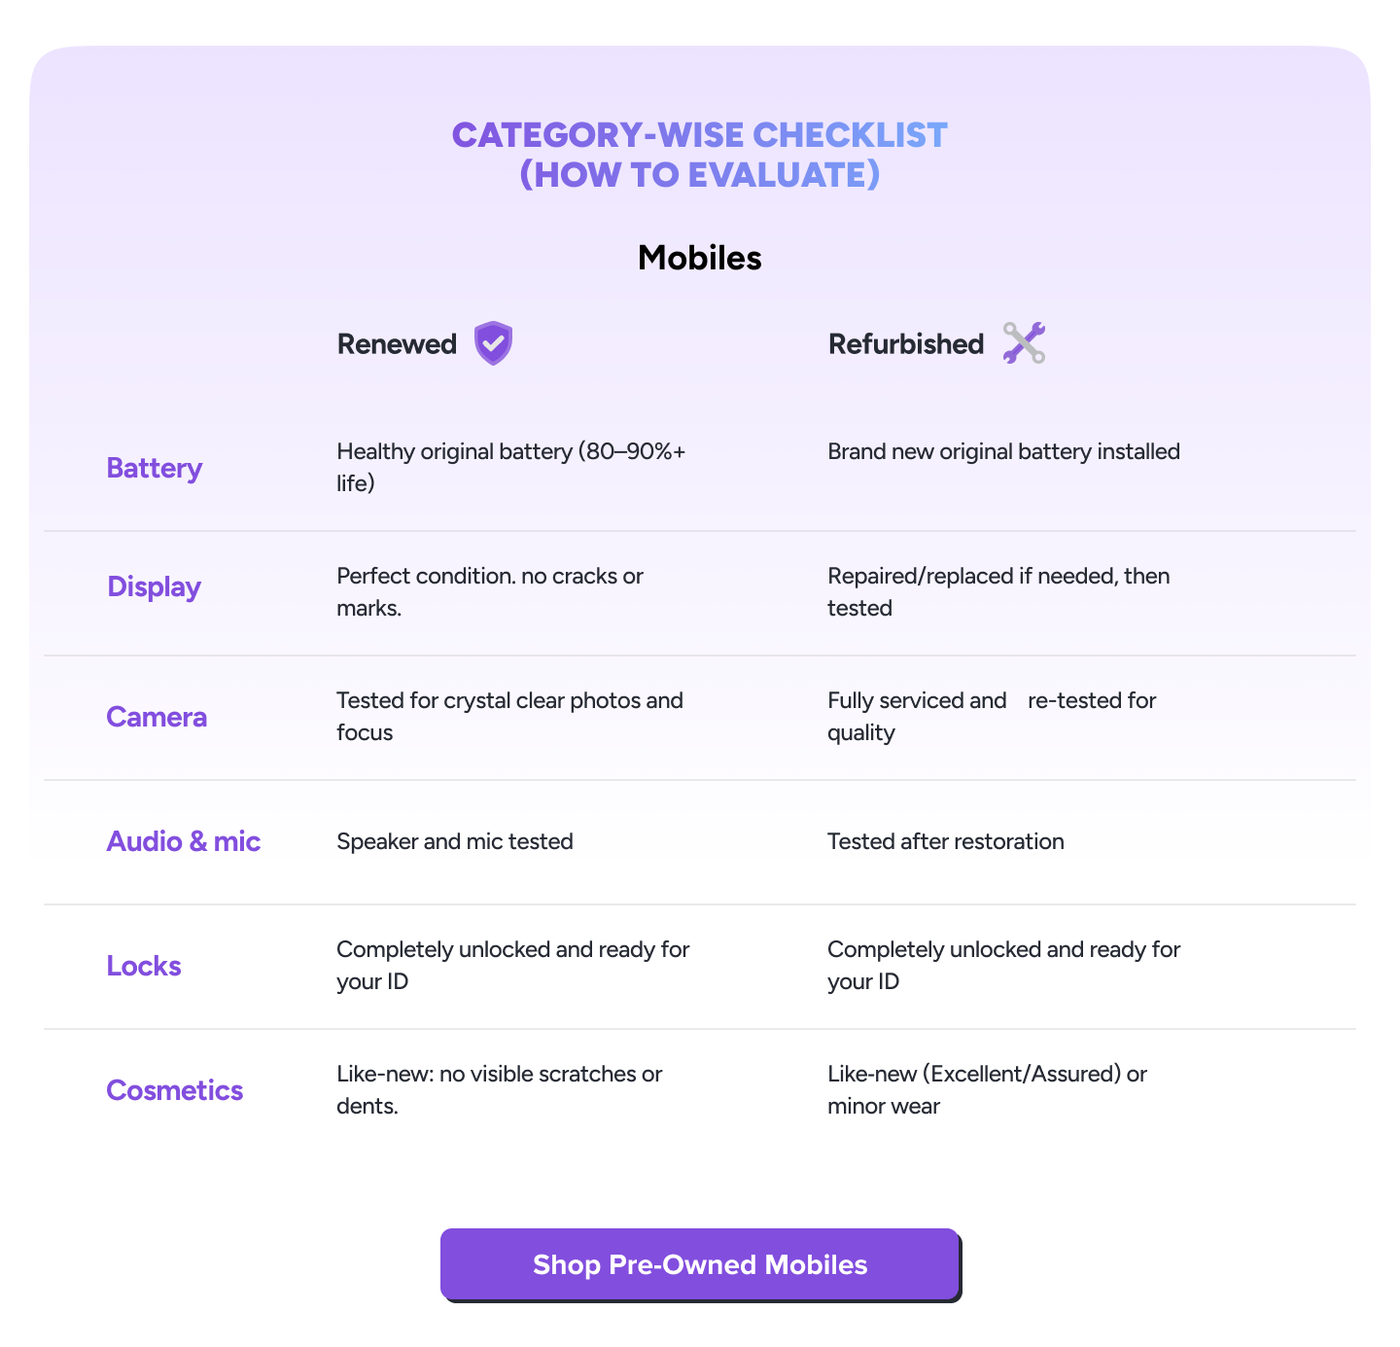
Task: Select the Camera row label
Action: point(156,717)
